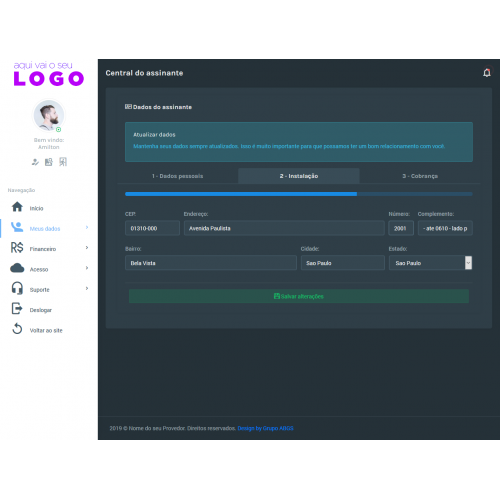Click the user avatar picture
This screenshot has width=500, height=500.
click(49, 116)
